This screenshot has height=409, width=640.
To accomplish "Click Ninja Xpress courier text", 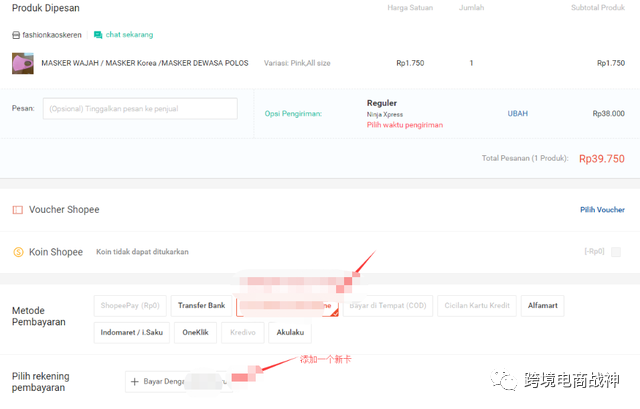I will (x=384, y=115).
